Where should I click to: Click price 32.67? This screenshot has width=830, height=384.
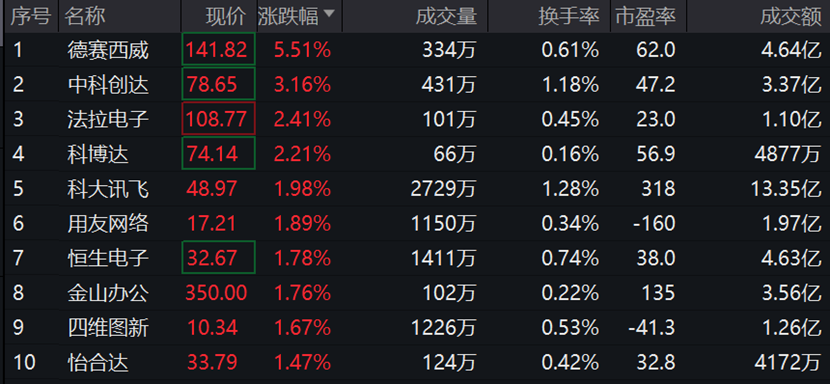point(212,258)
